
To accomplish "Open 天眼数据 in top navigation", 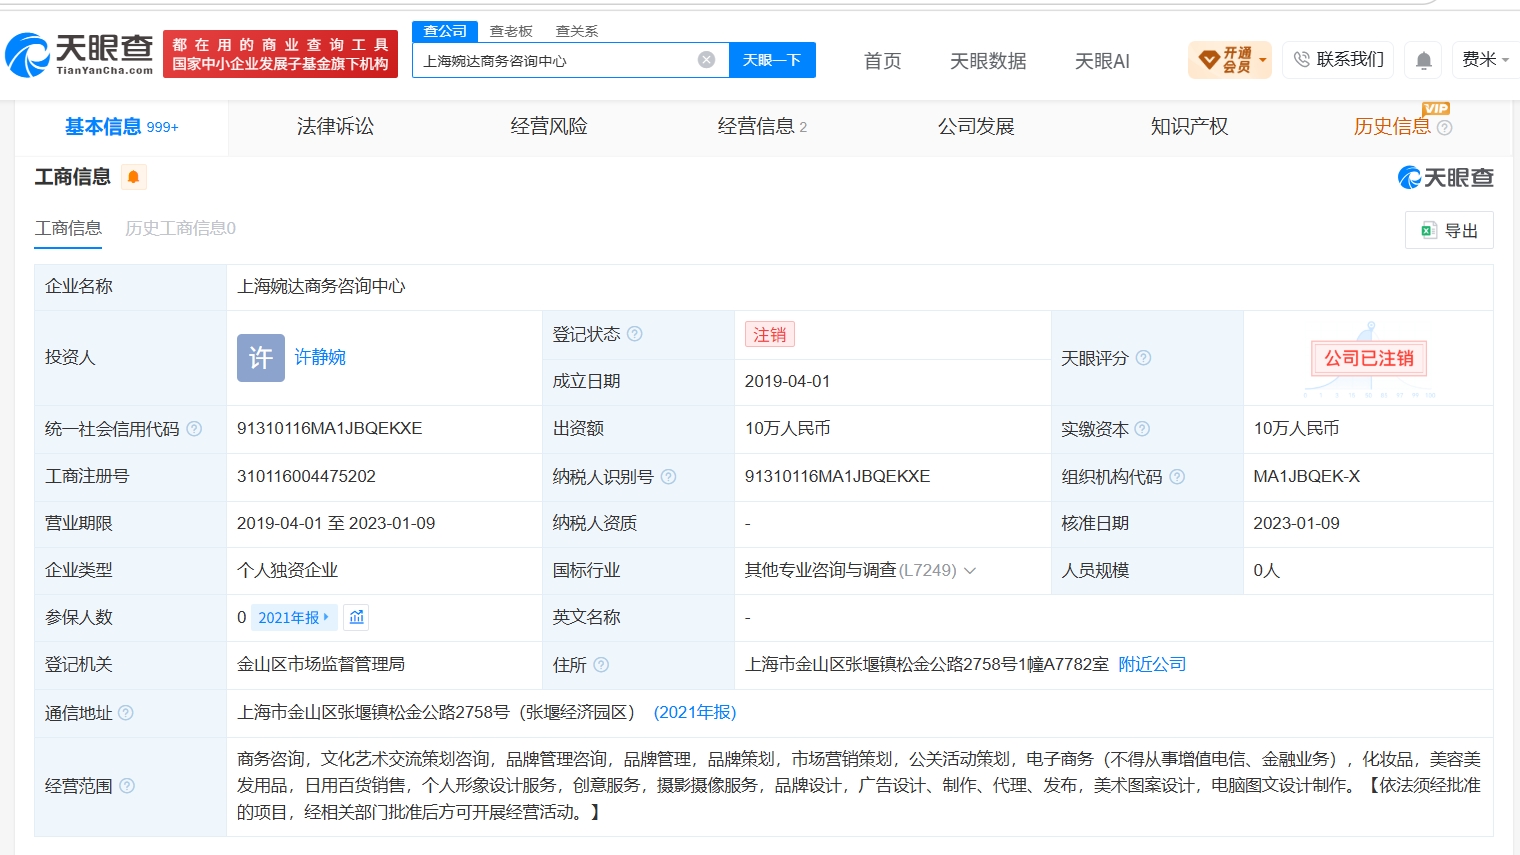I will tap(988, 61).
